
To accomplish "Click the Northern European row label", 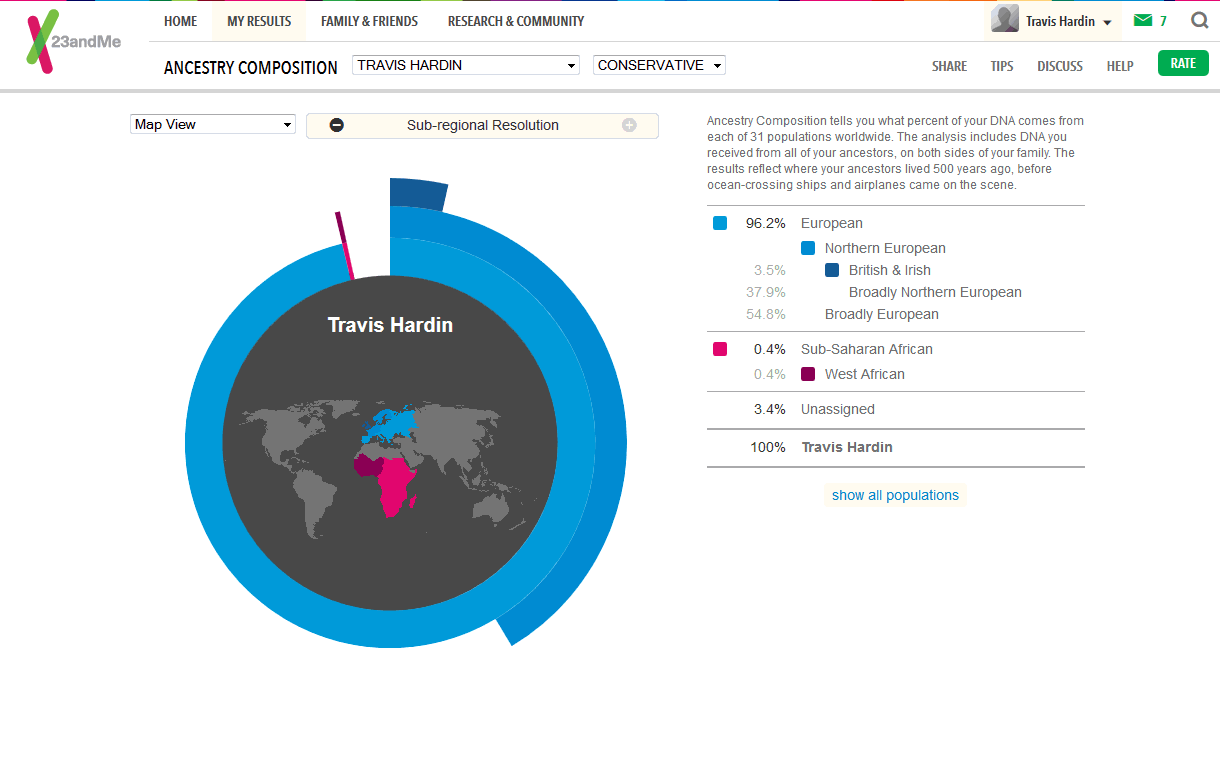I will (x=885, y=248).
